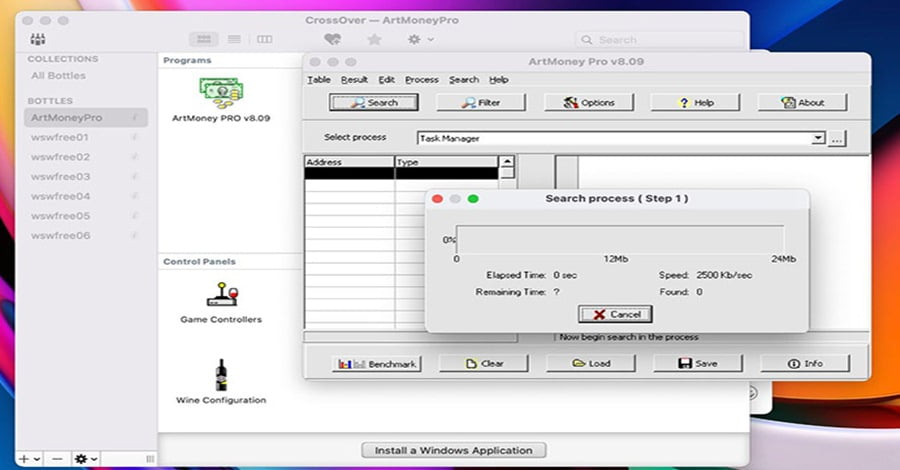Click the green zoom button of Search process dialog

473,199
